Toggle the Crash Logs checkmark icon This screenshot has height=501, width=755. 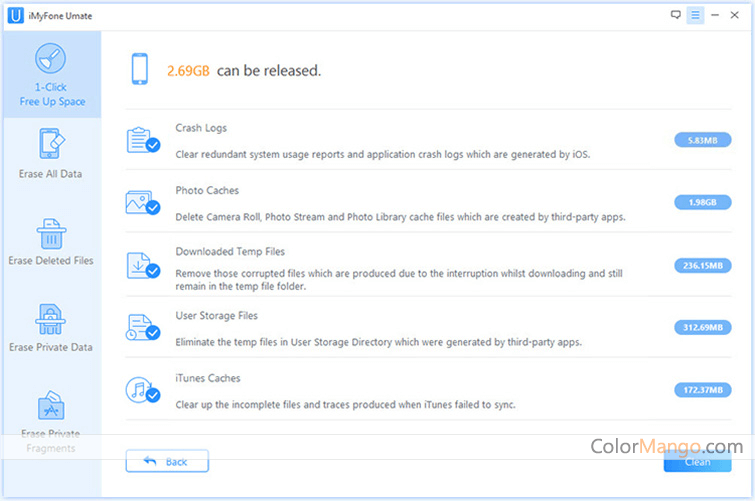tap(153, 145)
